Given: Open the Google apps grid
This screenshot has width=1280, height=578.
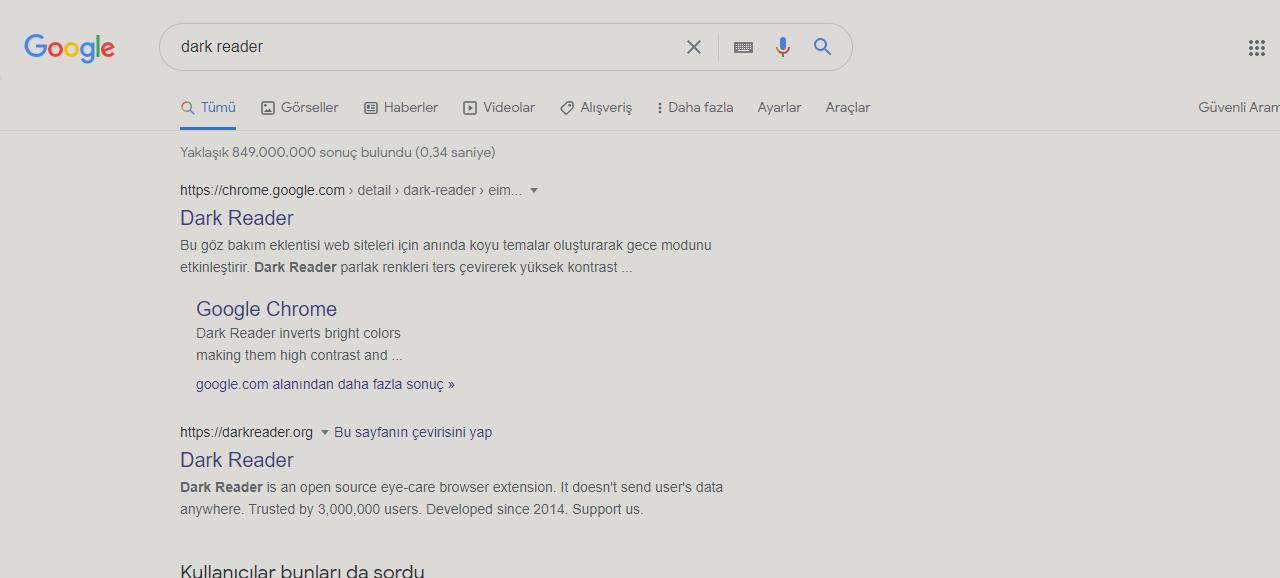Looking at the screenshot, I should pos(1257,48).
